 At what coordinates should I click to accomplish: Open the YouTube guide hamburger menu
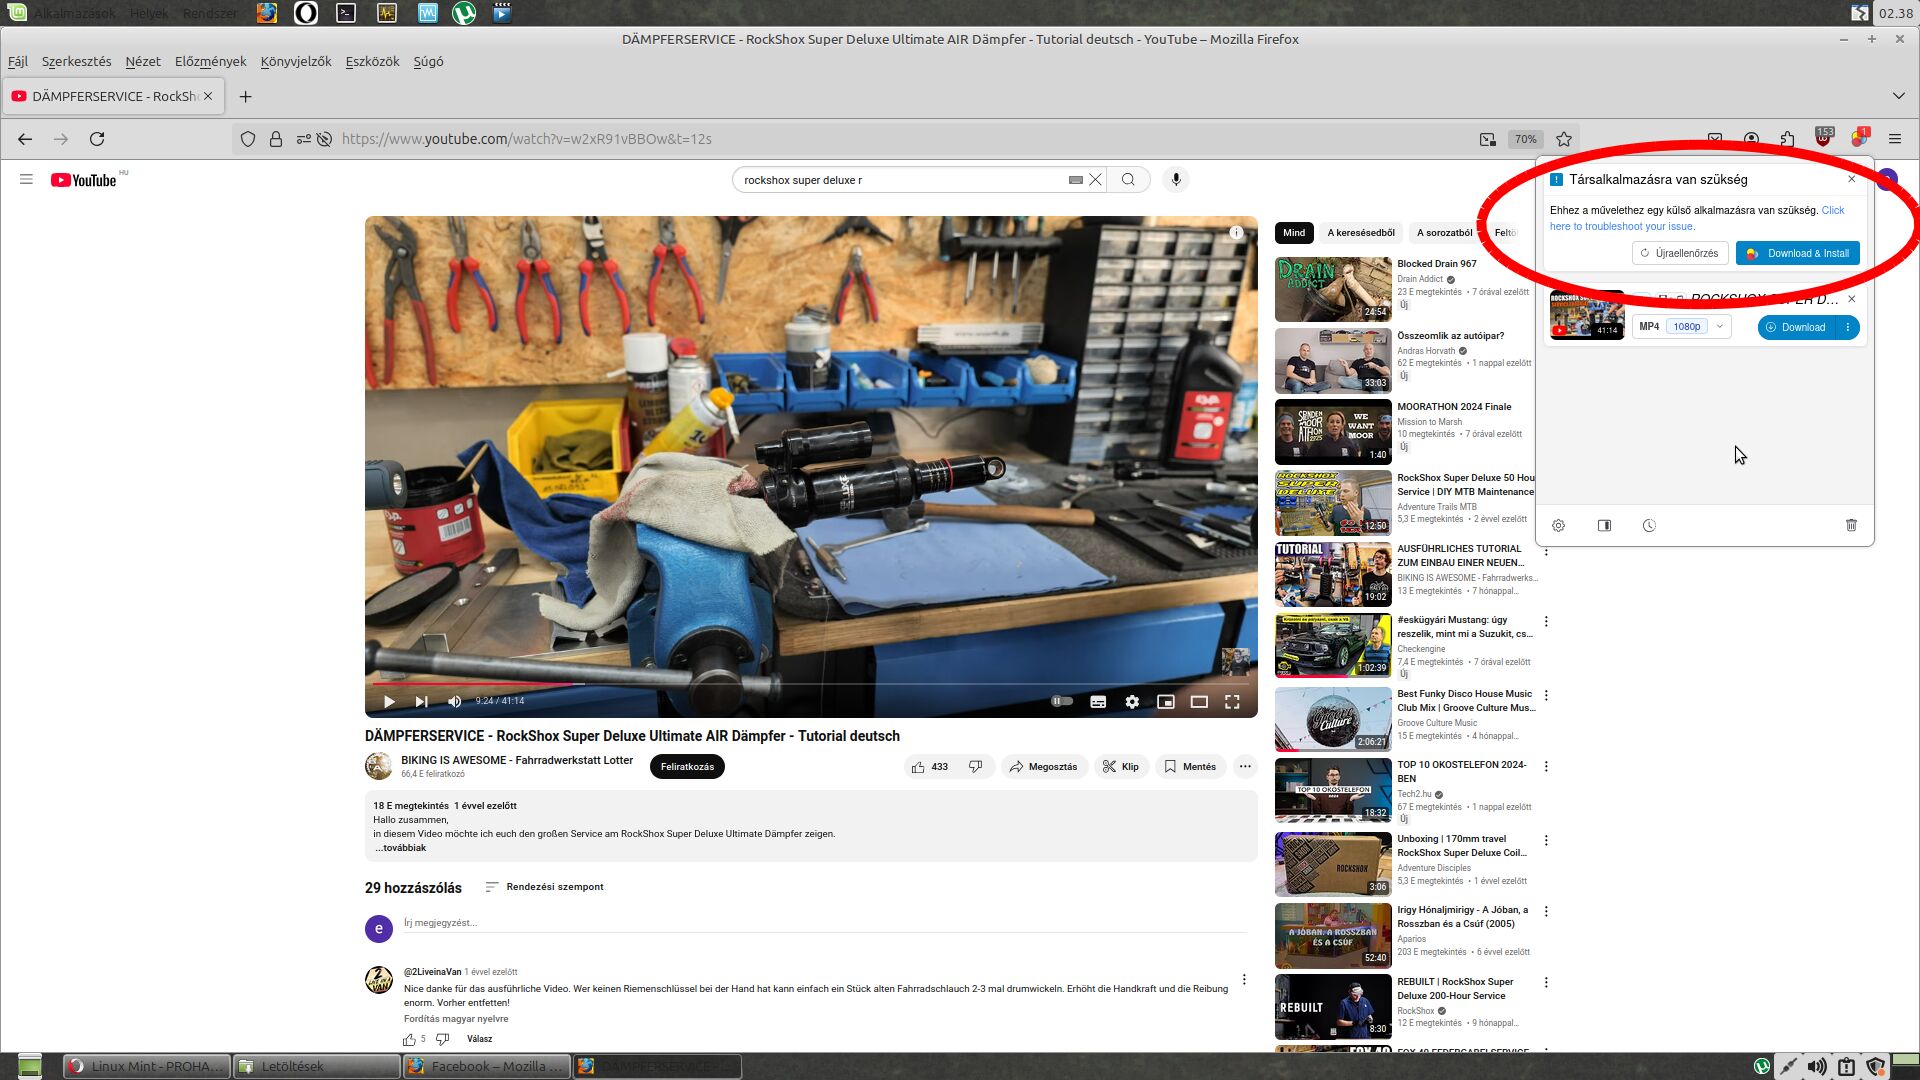26,179
